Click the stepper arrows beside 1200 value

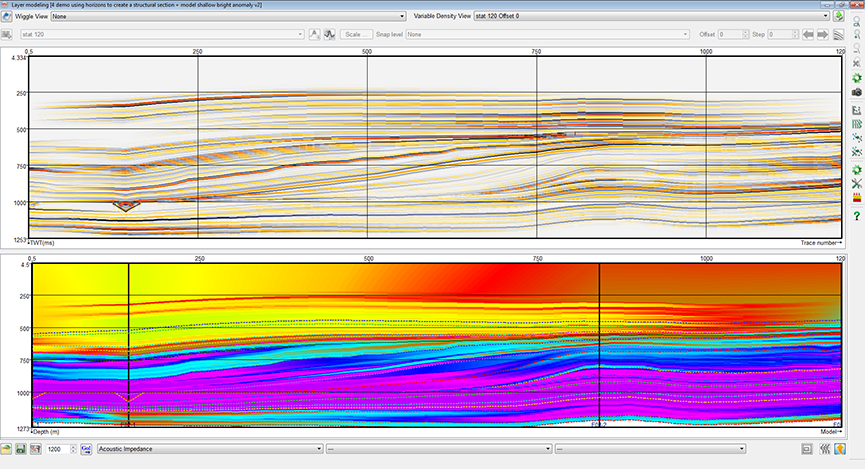click(x=73, y=449)
